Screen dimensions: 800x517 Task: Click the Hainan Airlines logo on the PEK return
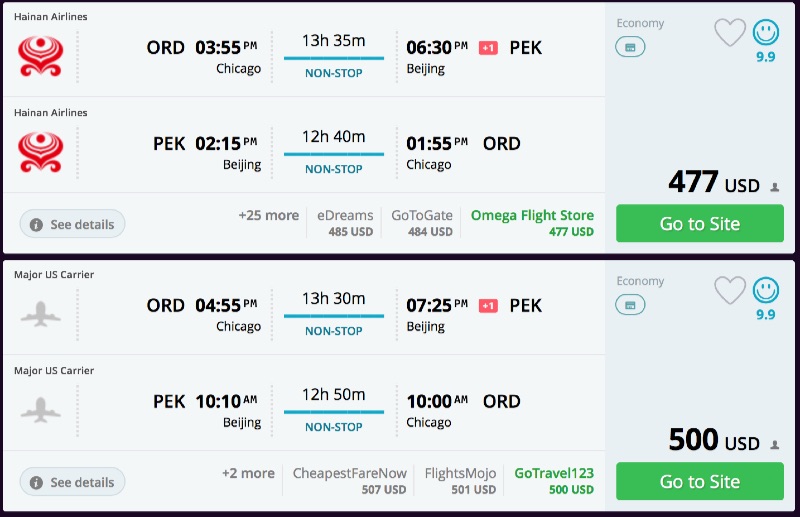pyautogui.click(x=40, y=153)
